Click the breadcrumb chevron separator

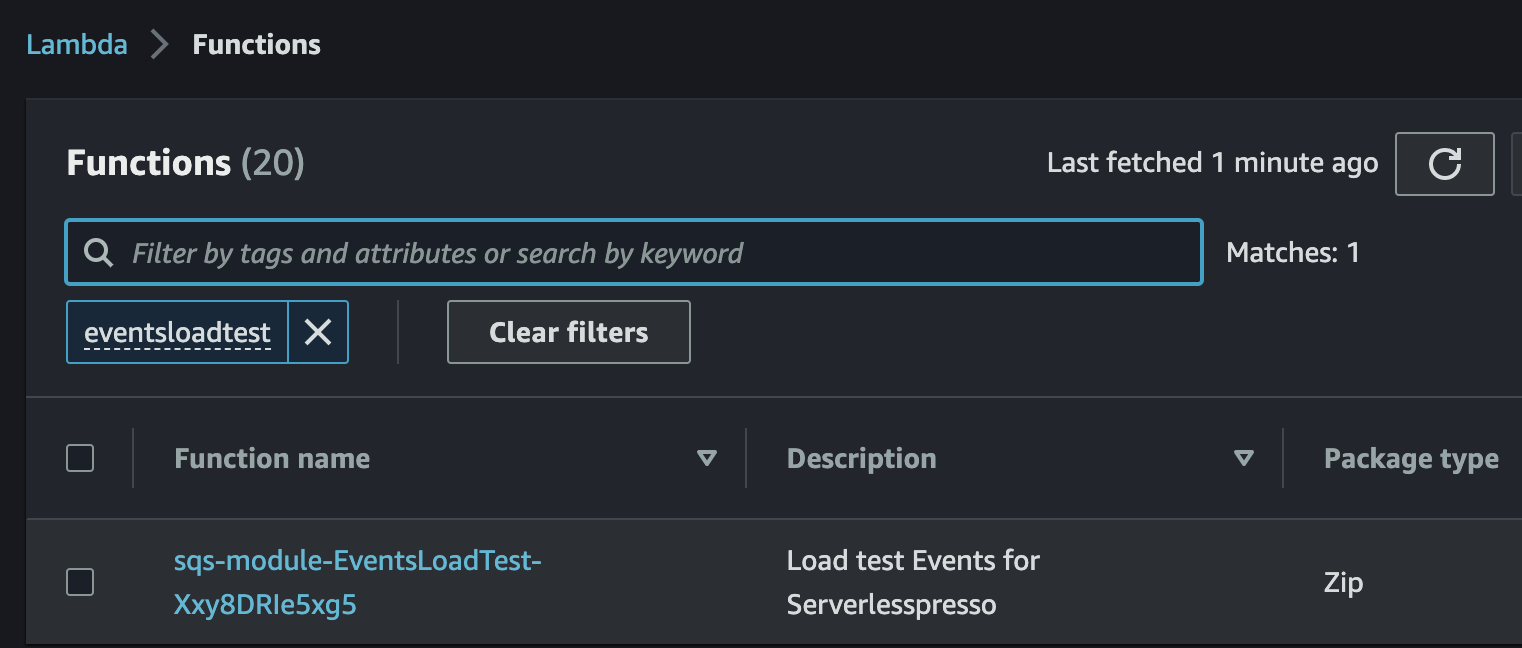click(x=160, y=45)
